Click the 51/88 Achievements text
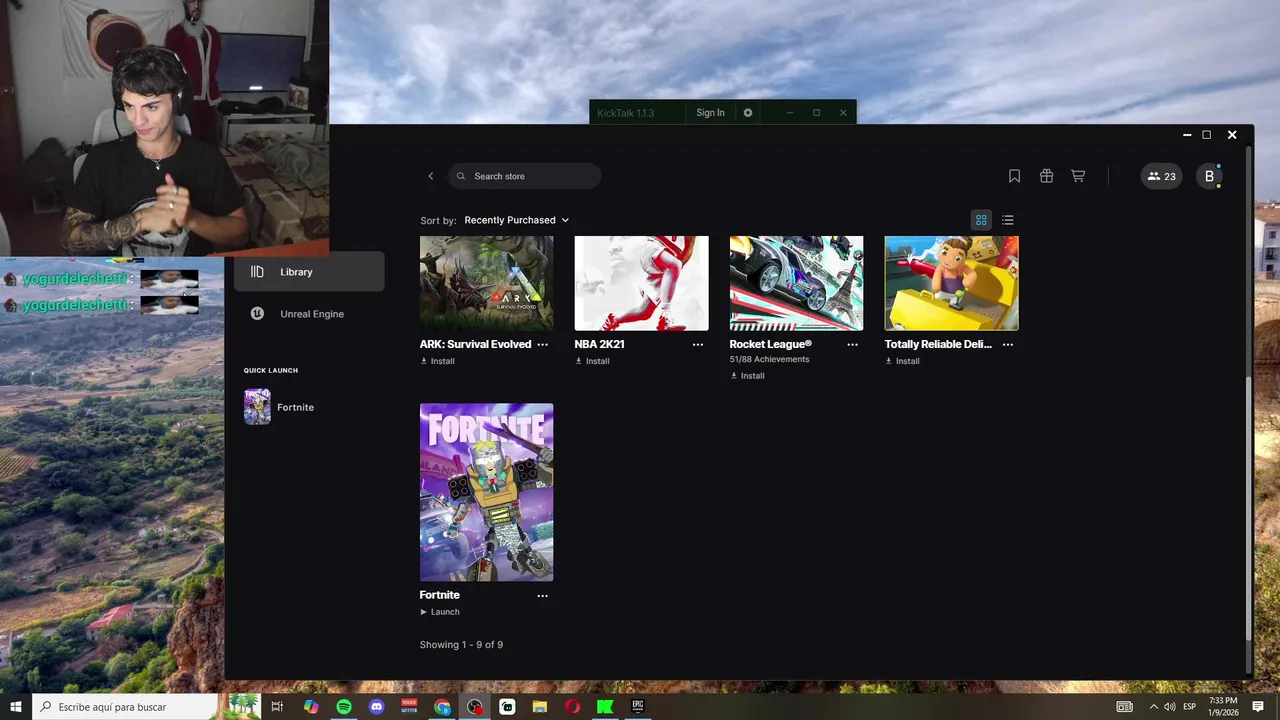Image resolution: width=1280 pixels, height=720 pixels. [769, 359]
